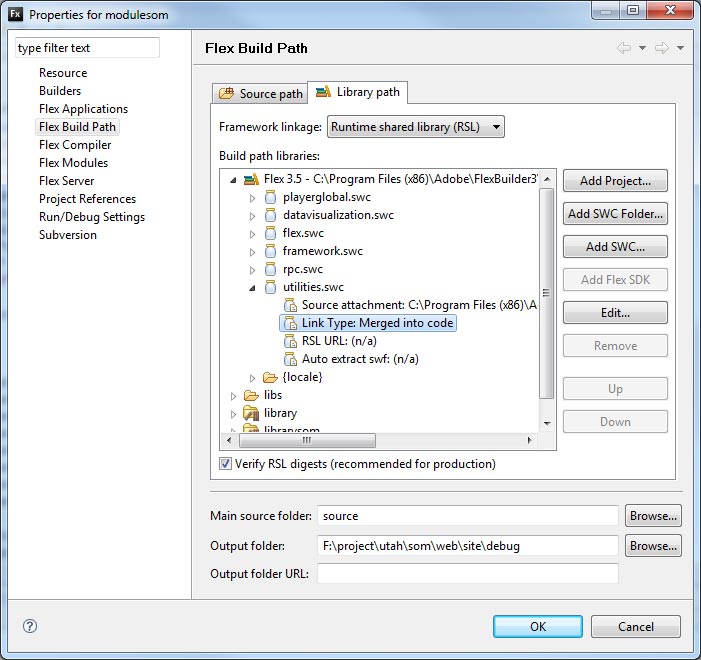Click the Add Project... button
The width and height of the screenshot is (701, 660).
tap(615, 181)
